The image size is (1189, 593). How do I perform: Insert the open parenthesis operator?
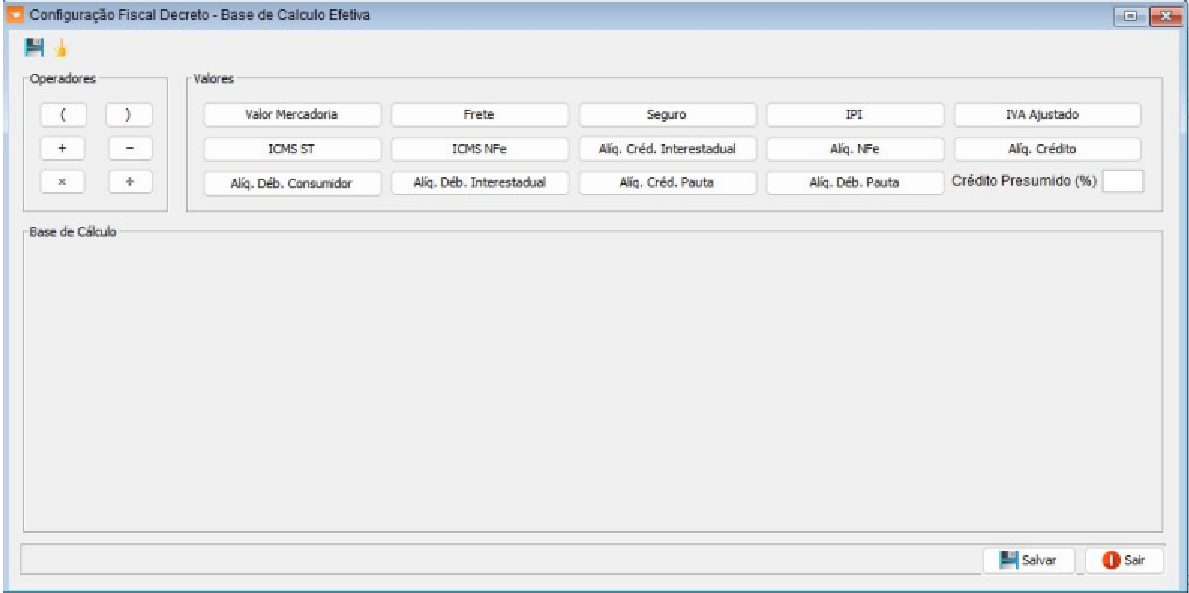[x=62, y=115]
